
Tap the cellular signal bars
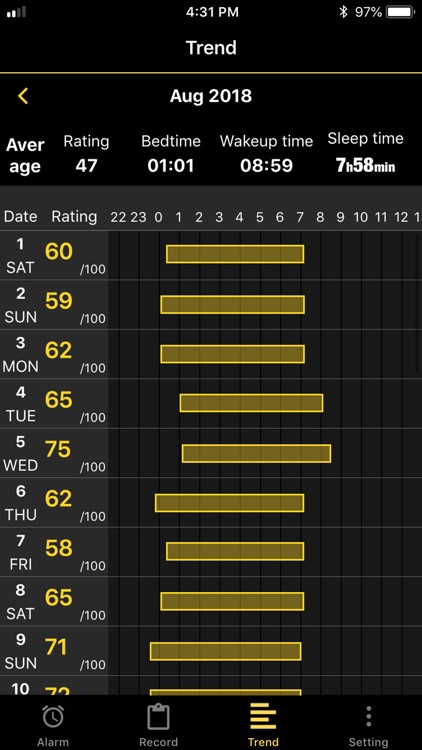point(16,12)
